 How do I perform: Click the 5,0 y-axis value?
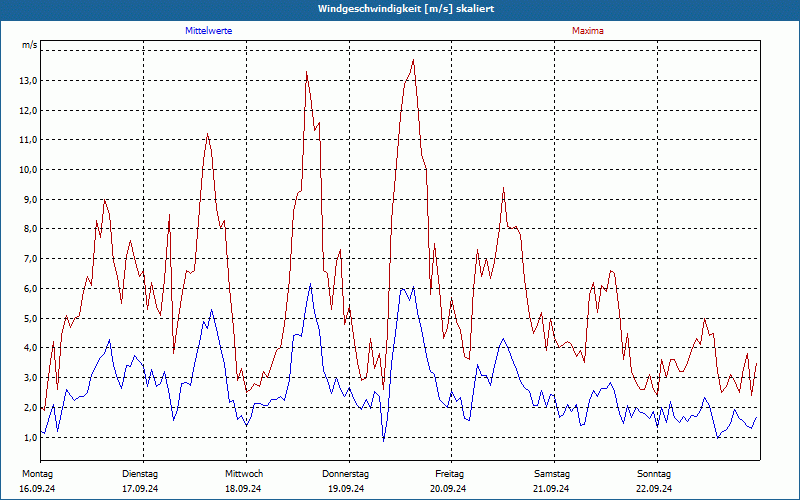click(x=31, y=318)
